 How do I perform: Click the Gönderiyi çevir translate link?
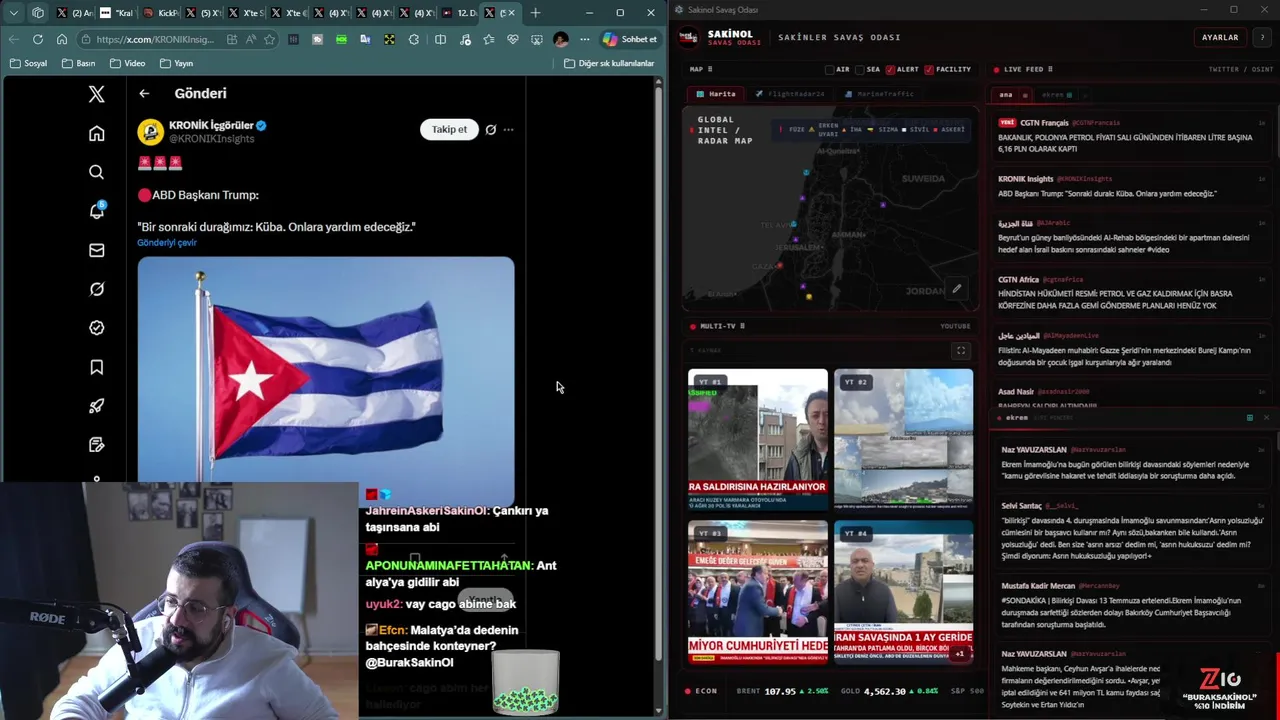tap(167, 243)
